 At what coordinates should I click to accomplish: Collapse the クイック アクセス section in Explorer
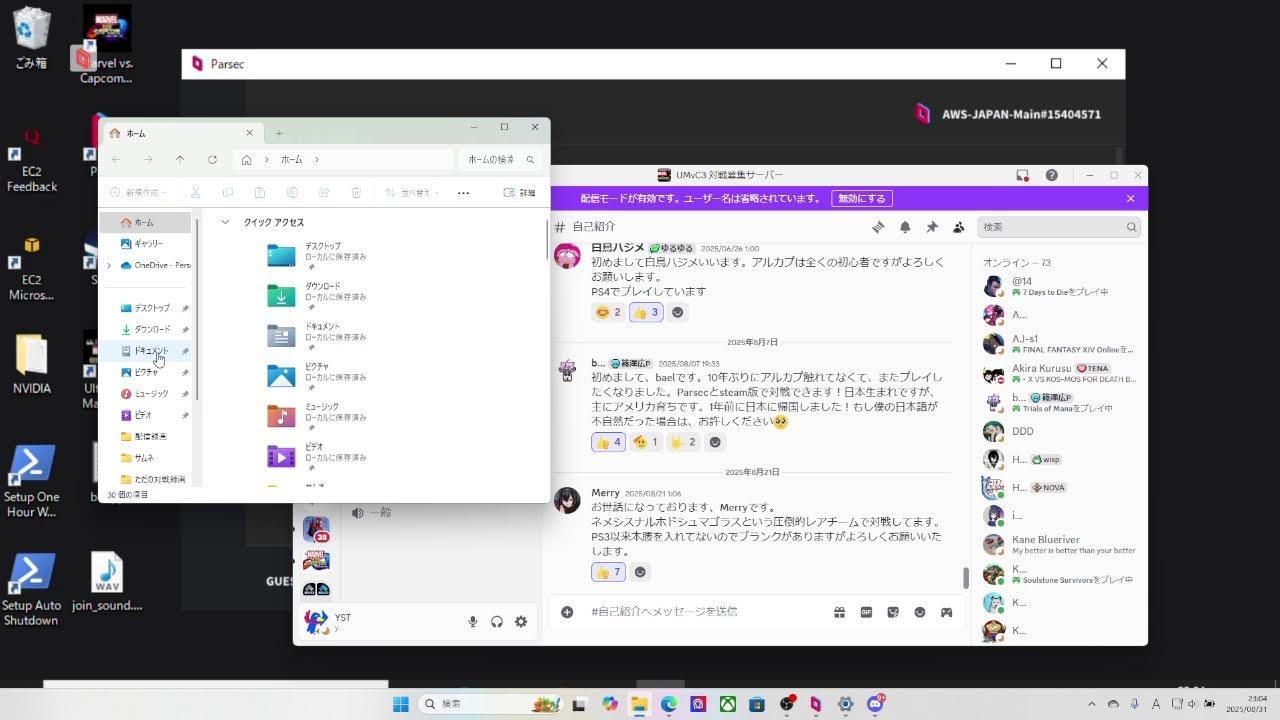[x=225, y=222]
